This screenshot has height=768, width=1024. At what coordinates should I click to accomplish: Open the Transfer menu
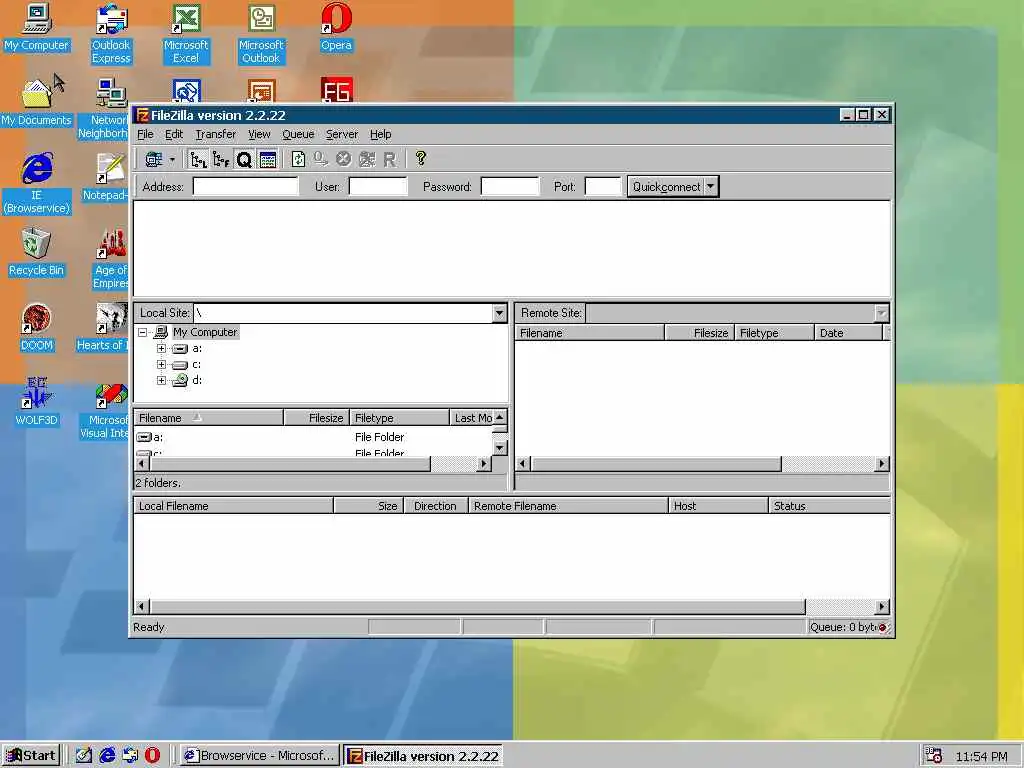click(x=216, y=135)
